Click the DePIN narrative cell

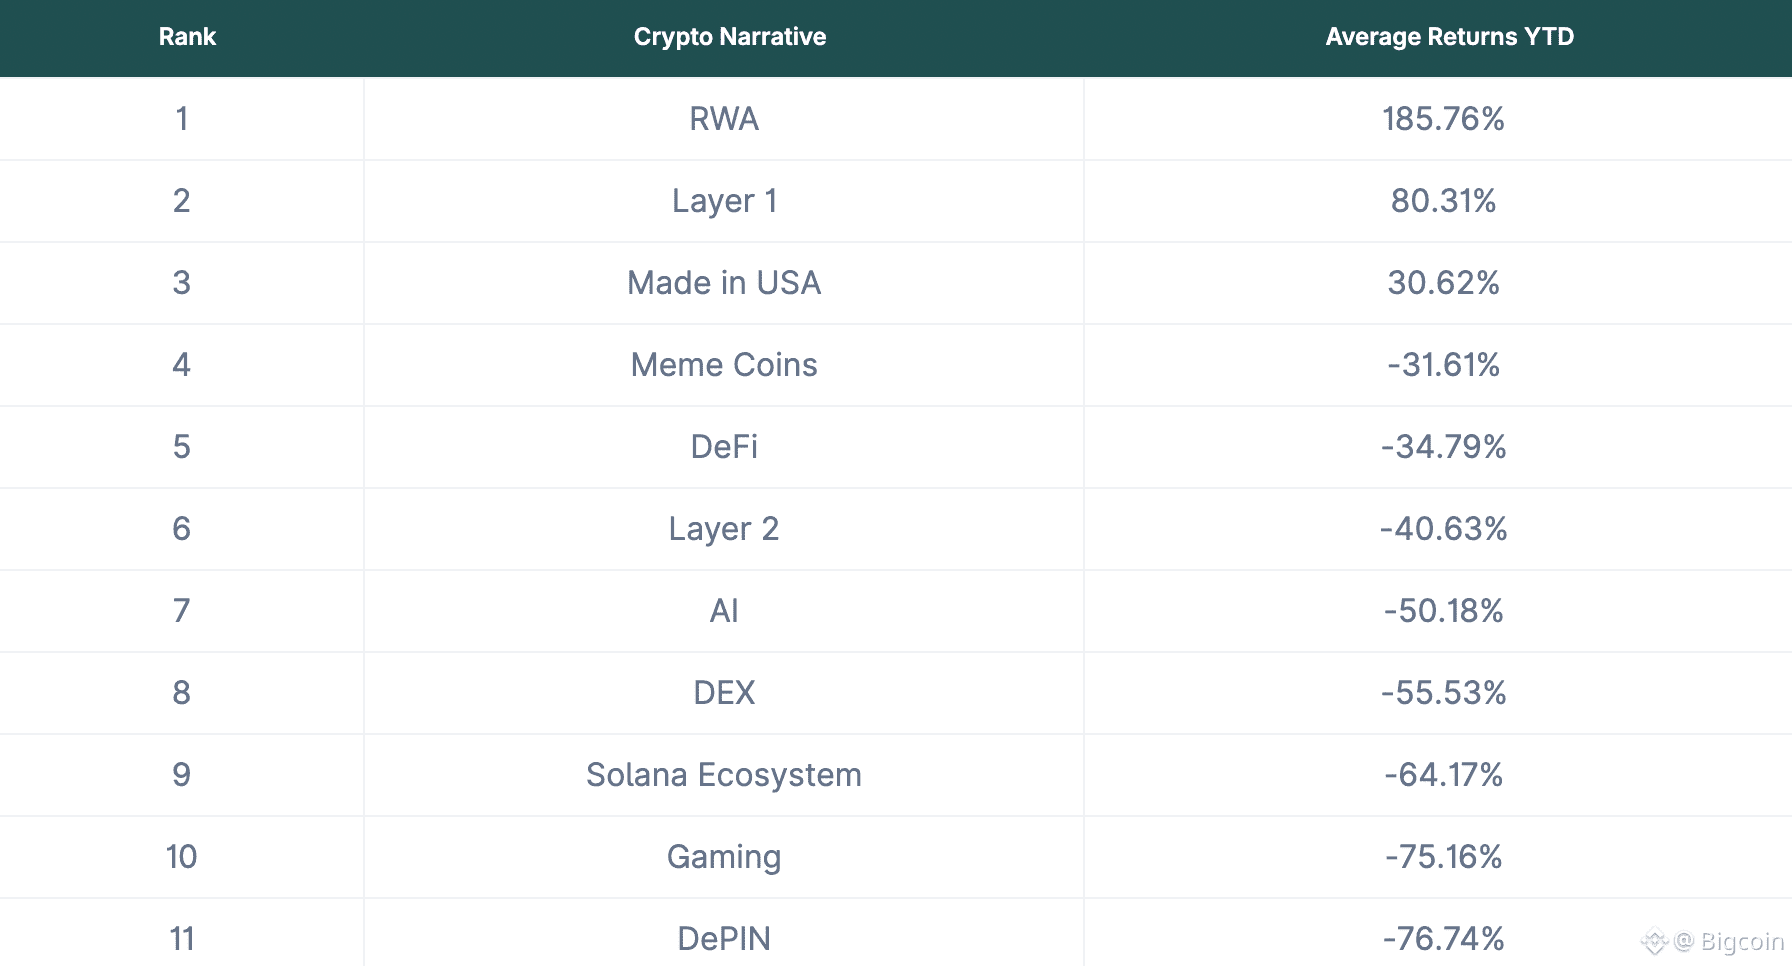pyautogui.click(x=724, y=939)
